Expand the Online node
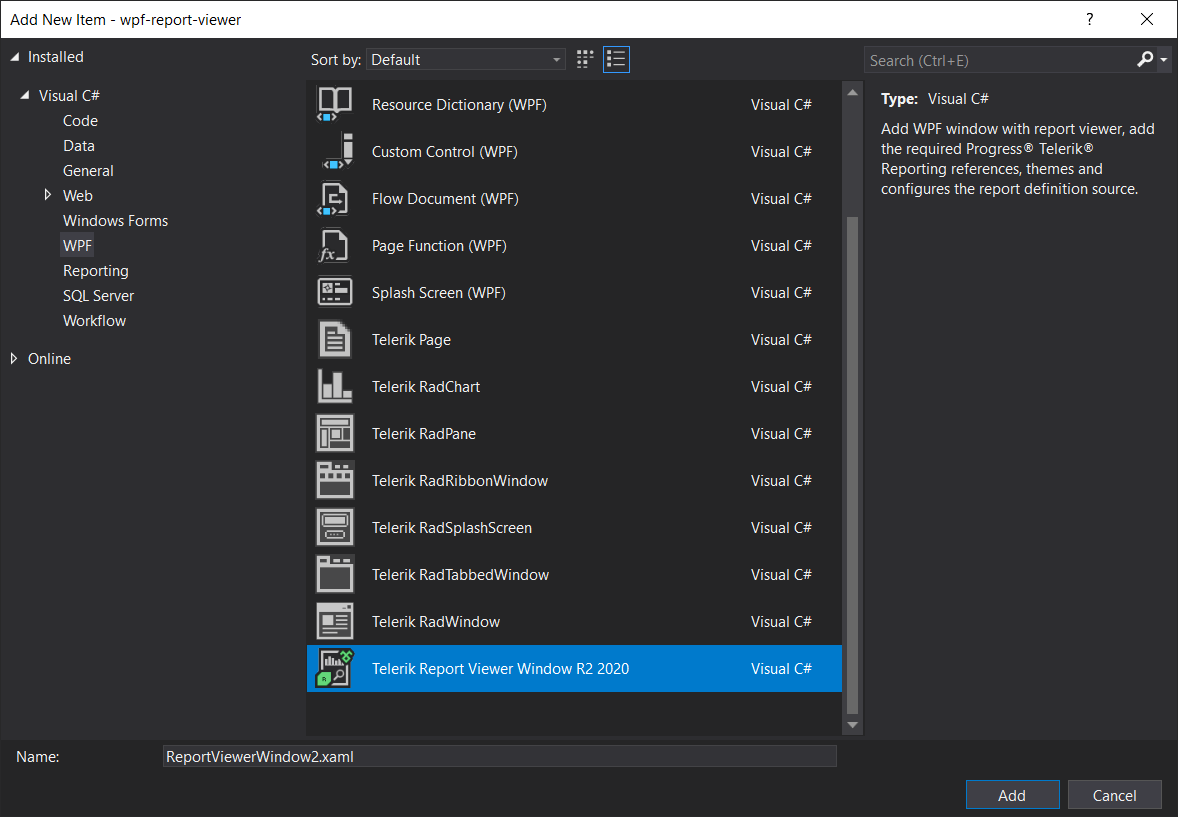1178x817 pixels. [14, 359]
